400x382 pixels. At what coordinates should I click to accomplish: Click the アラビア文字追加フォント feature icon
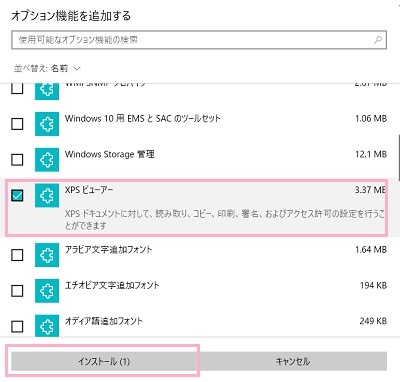click(x=47, y=255)
